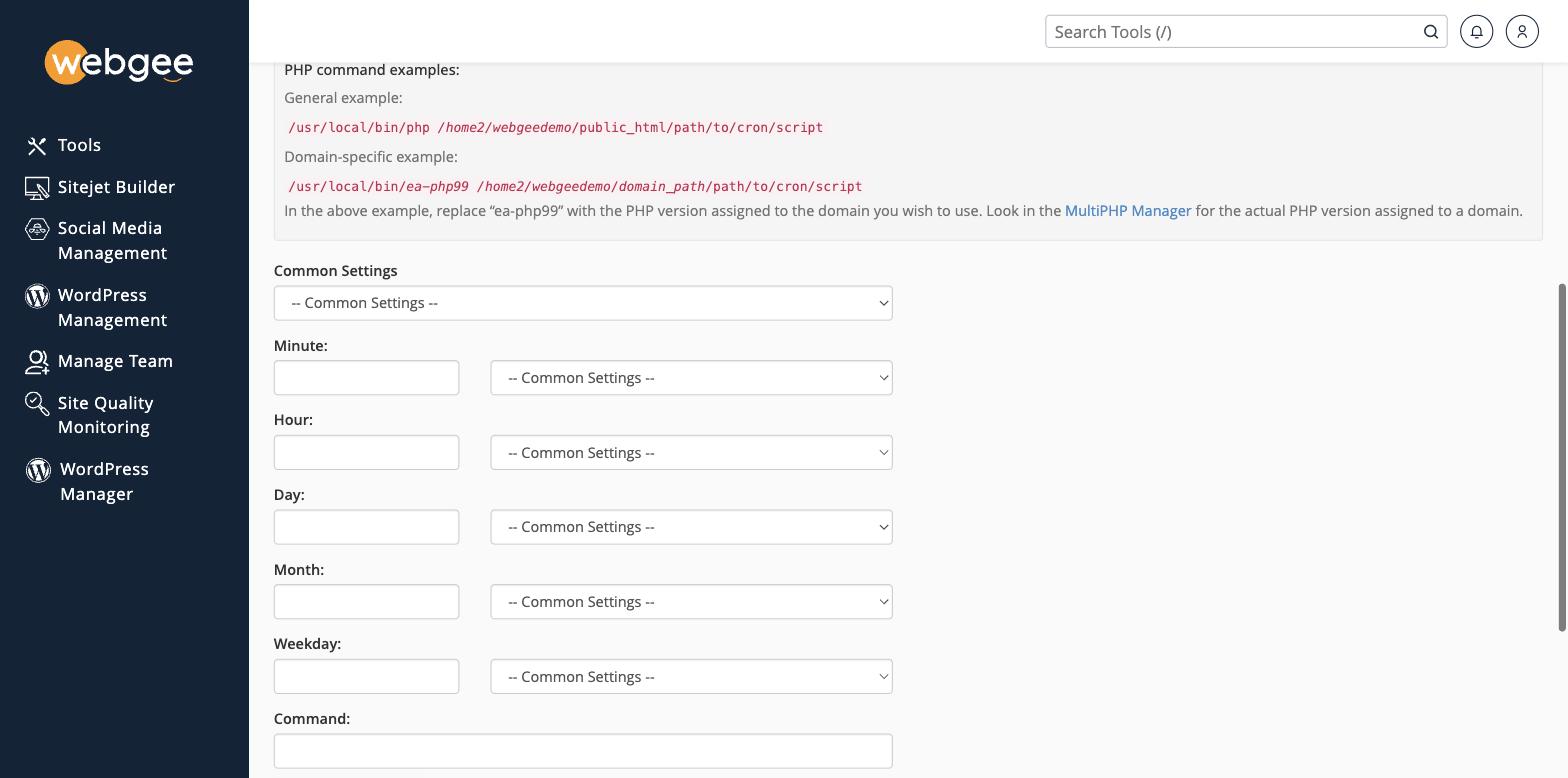Click the search magnifier icon
Image resolution: width=1568 pixels, height=778 pixels.
tap(1431, 32)
